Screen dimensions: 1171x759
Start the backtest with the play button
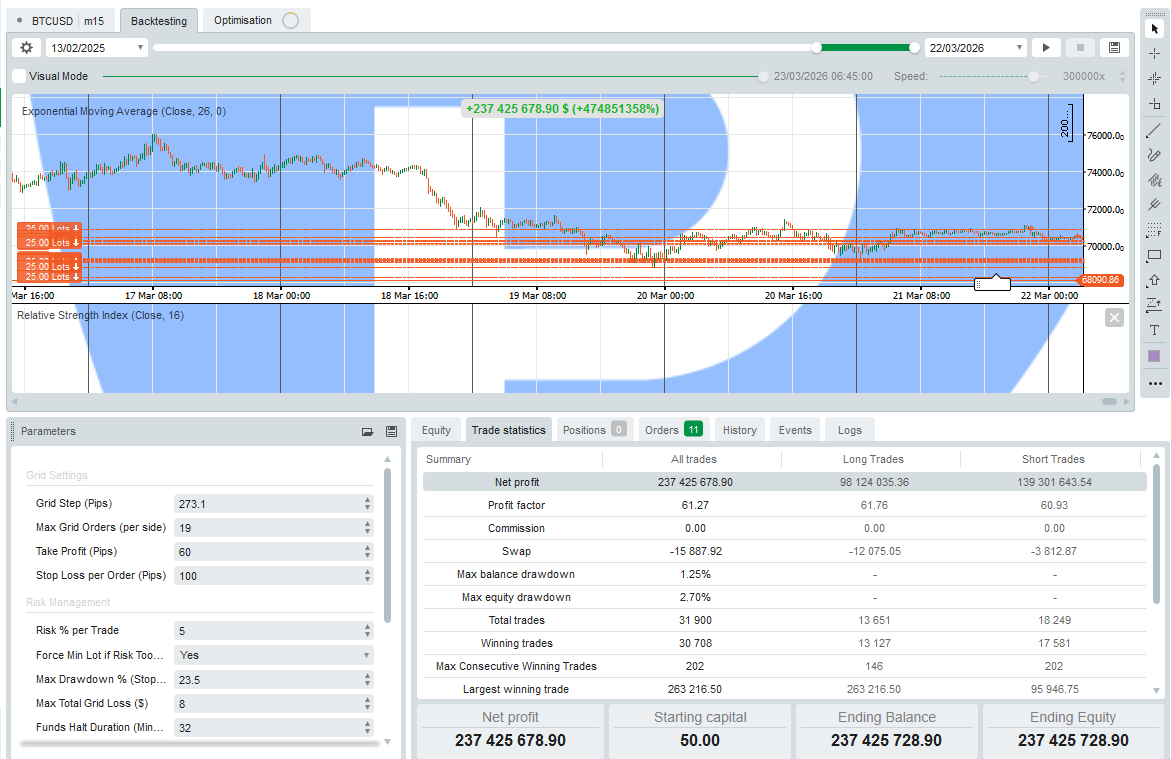coord(1045,48)
